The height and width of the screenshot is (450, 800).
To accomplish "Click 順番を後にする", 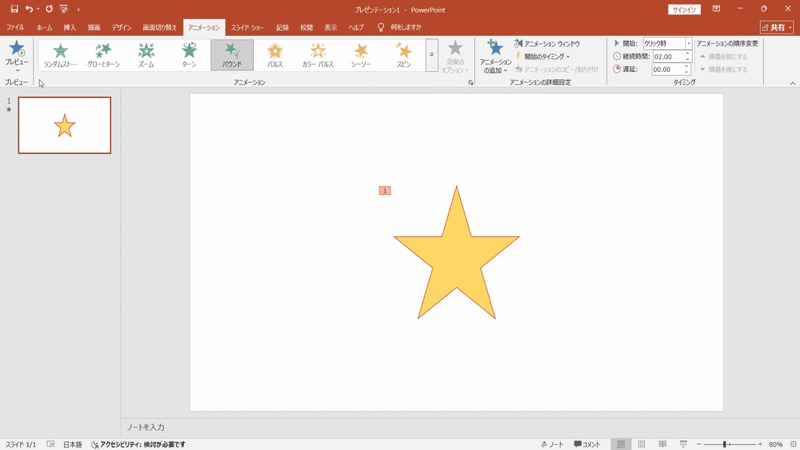I will [x=723, y=69].
